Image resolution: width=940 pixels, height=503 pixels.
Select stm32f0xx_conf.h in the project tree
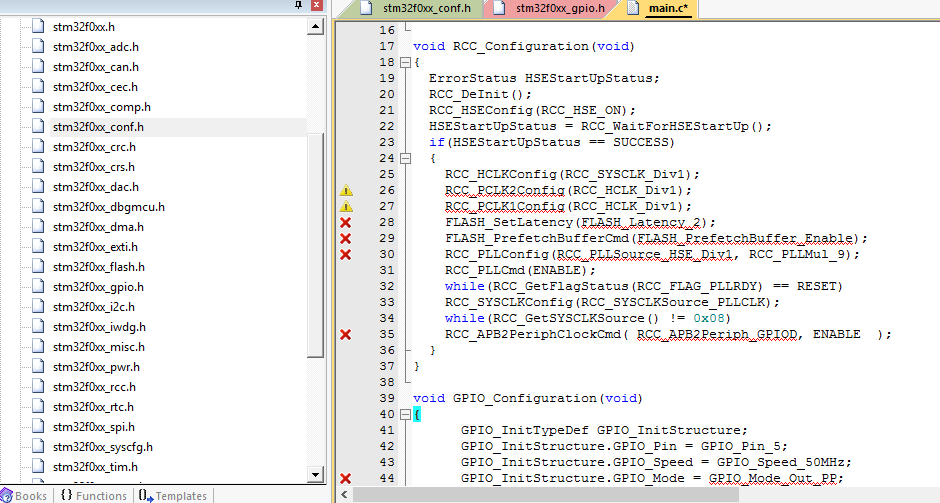click(x=98, y=126)
